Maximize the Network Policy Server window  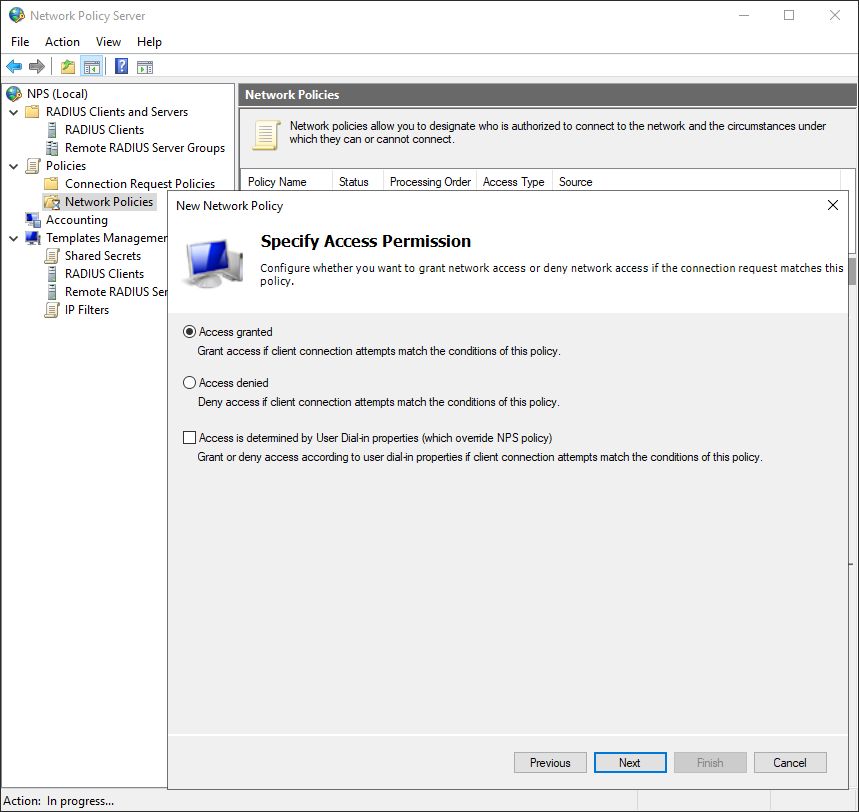click(789, 15)
